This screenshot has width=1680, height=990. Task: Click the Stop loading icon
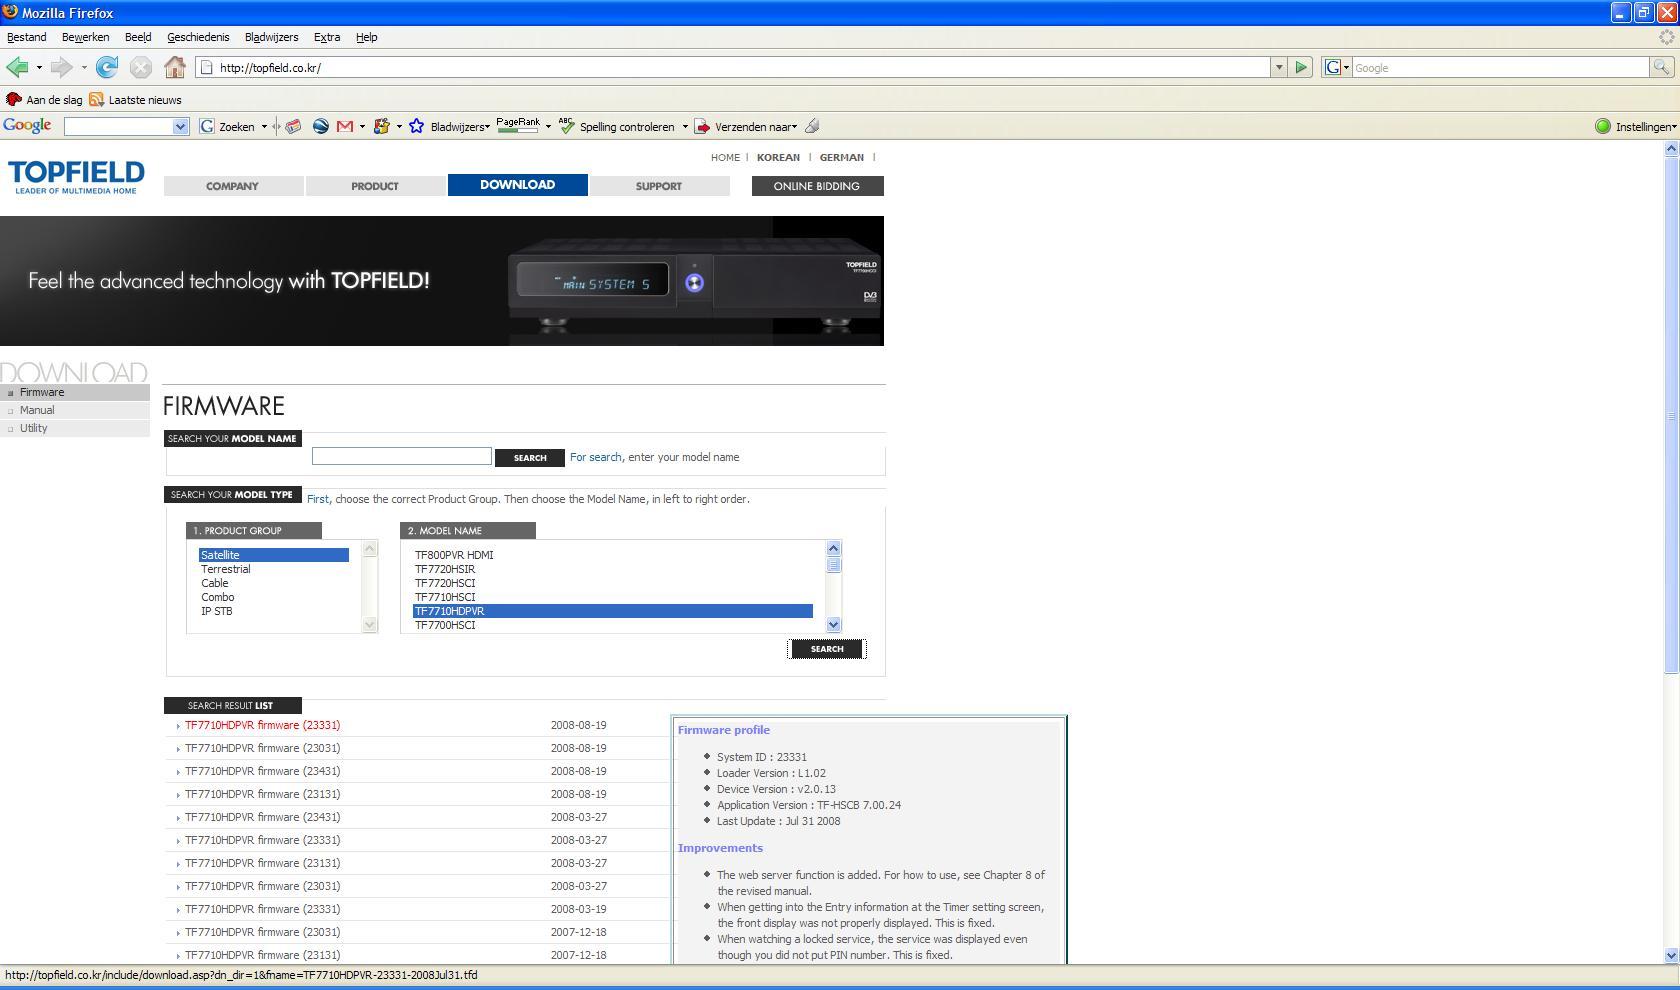click(141, 67)
